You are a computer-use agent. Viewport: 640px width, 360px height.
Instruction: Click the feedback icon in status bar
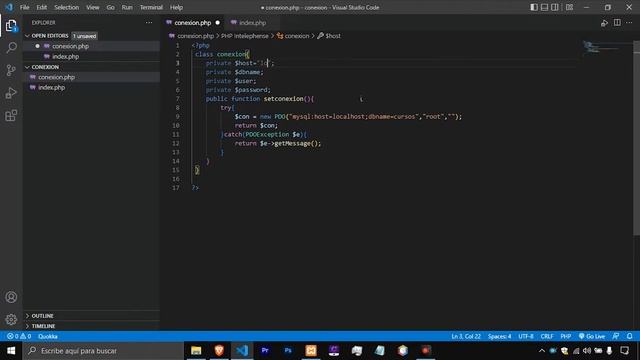[x=616, y=336]
